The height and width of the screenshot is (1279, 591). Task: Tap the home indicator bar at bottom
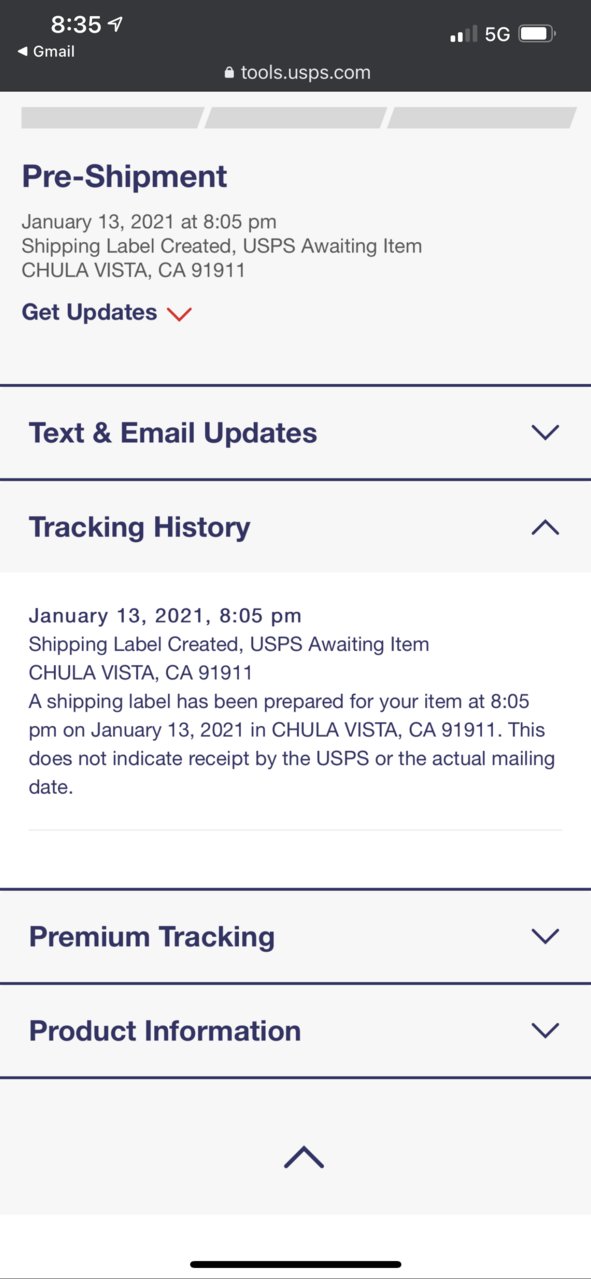coord(296,1264)
